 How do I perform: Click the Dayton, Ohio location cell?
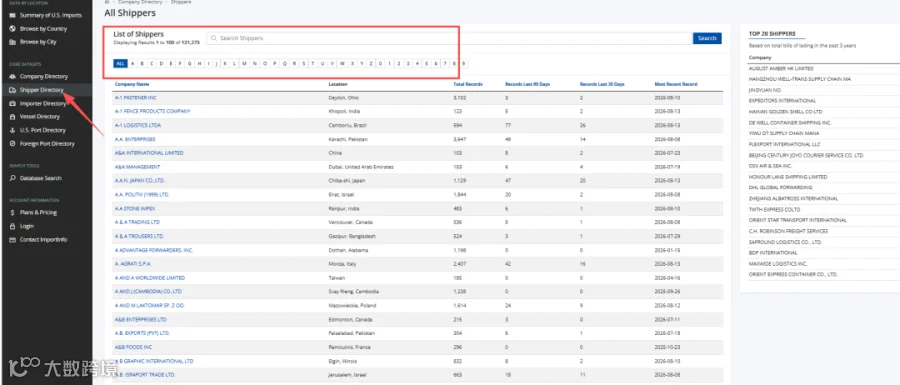[x=343, y=98]
